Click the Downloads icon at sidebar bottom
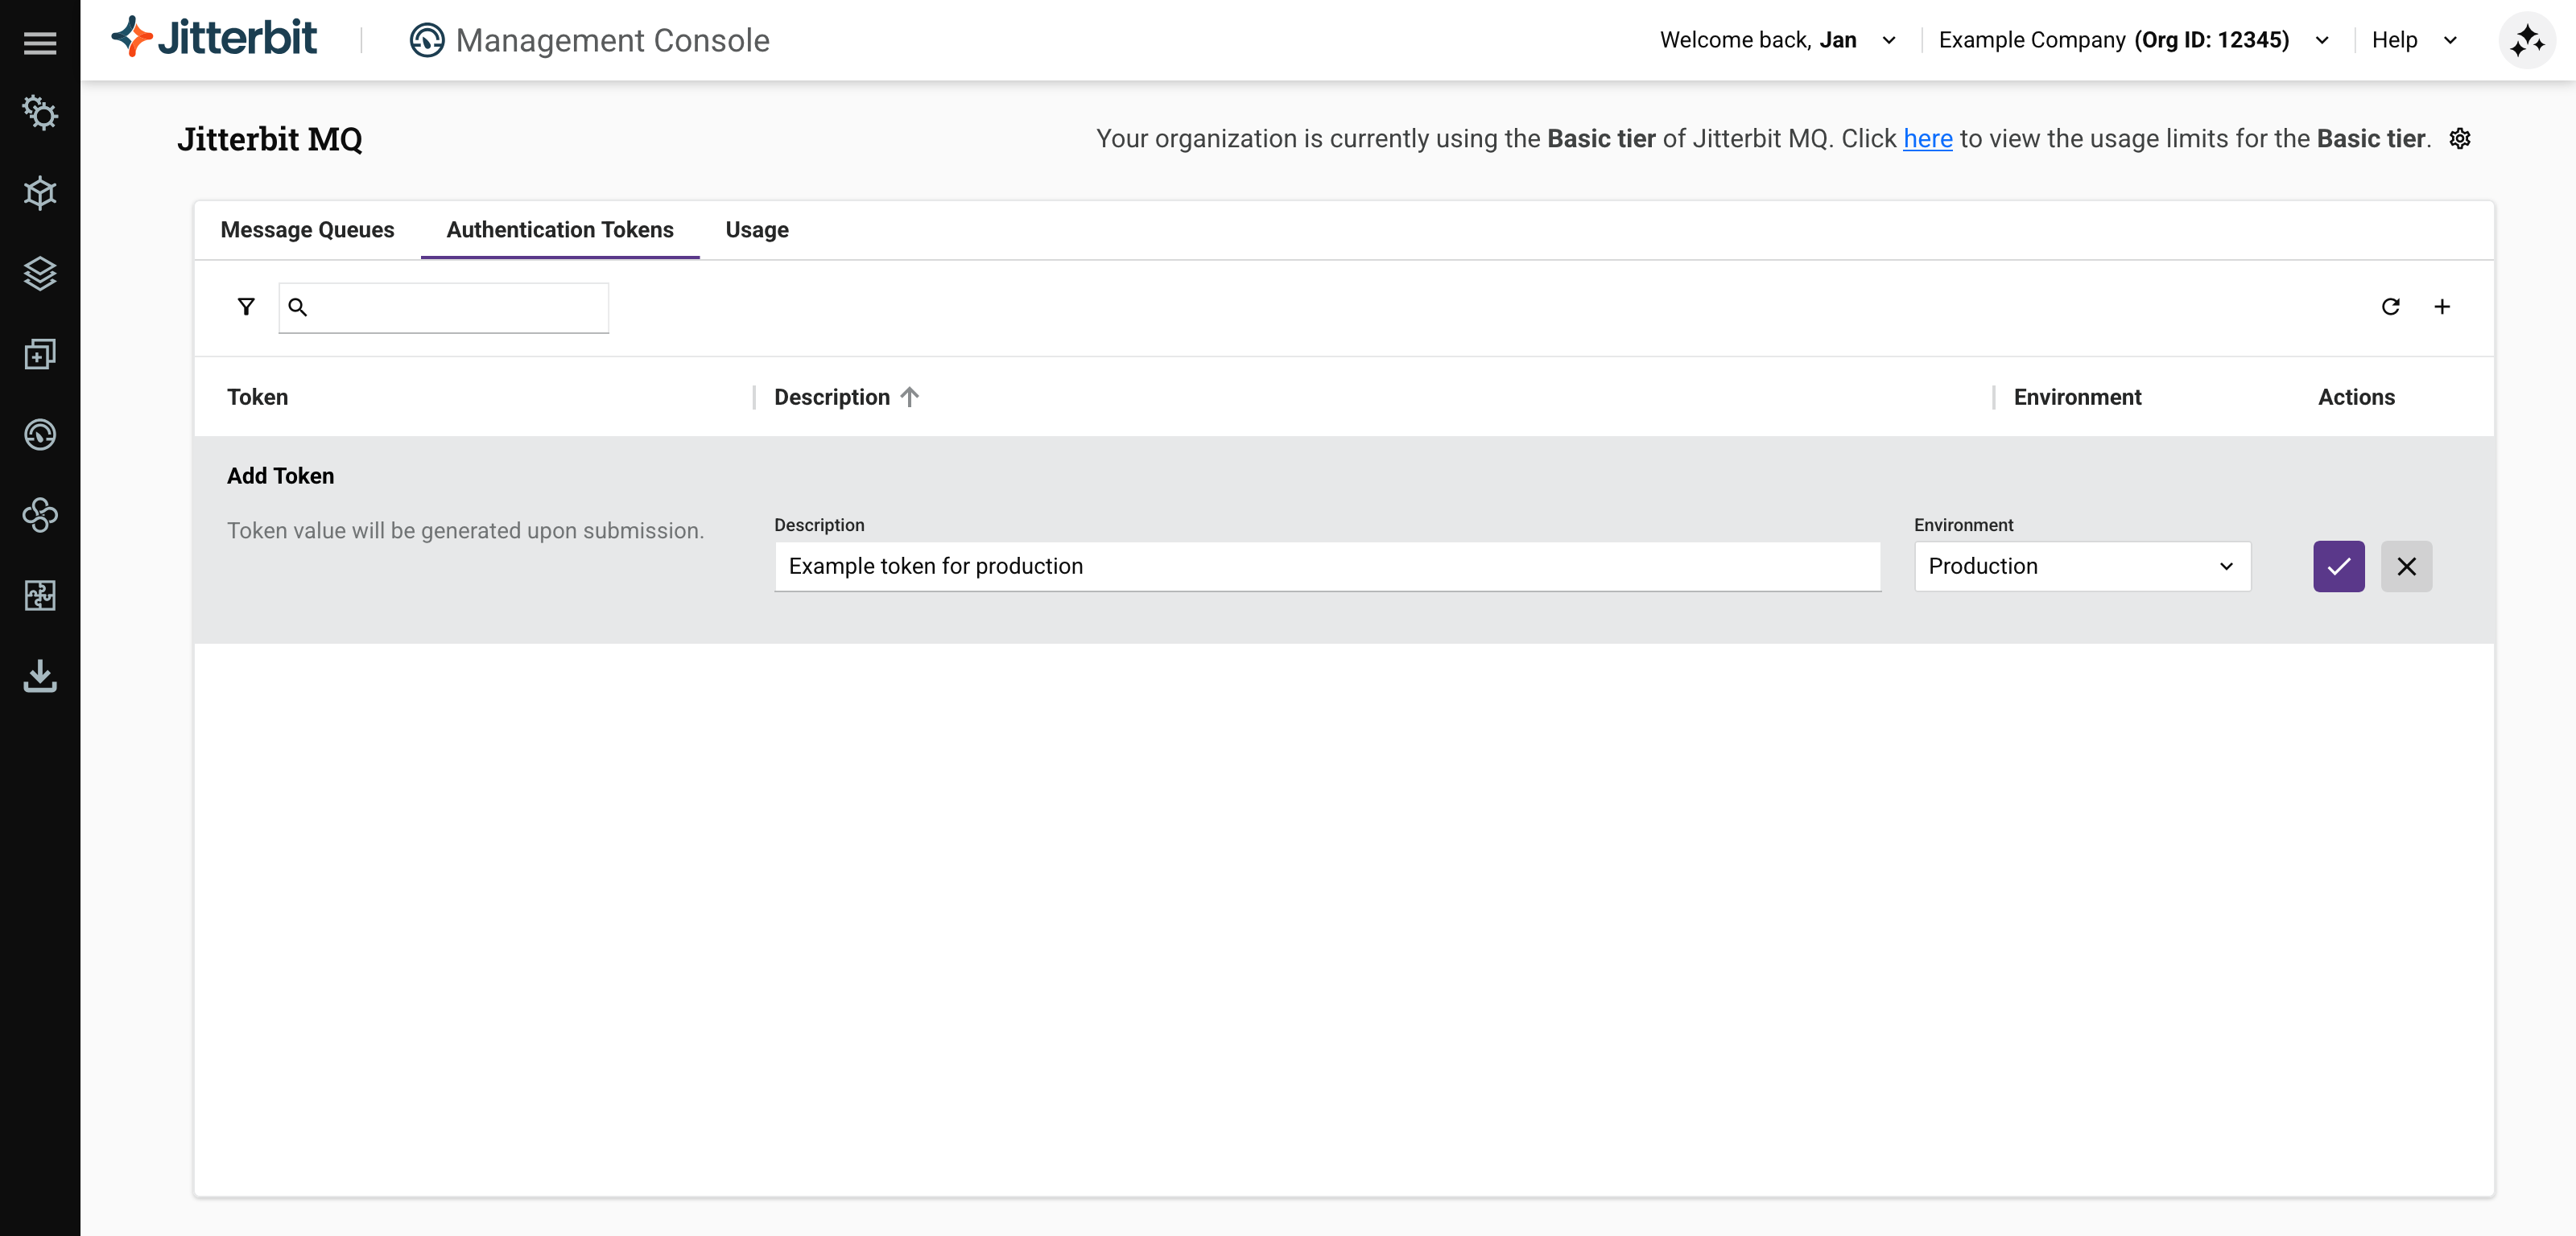This screenshot has height=1236, width=2576. (40, 676)
